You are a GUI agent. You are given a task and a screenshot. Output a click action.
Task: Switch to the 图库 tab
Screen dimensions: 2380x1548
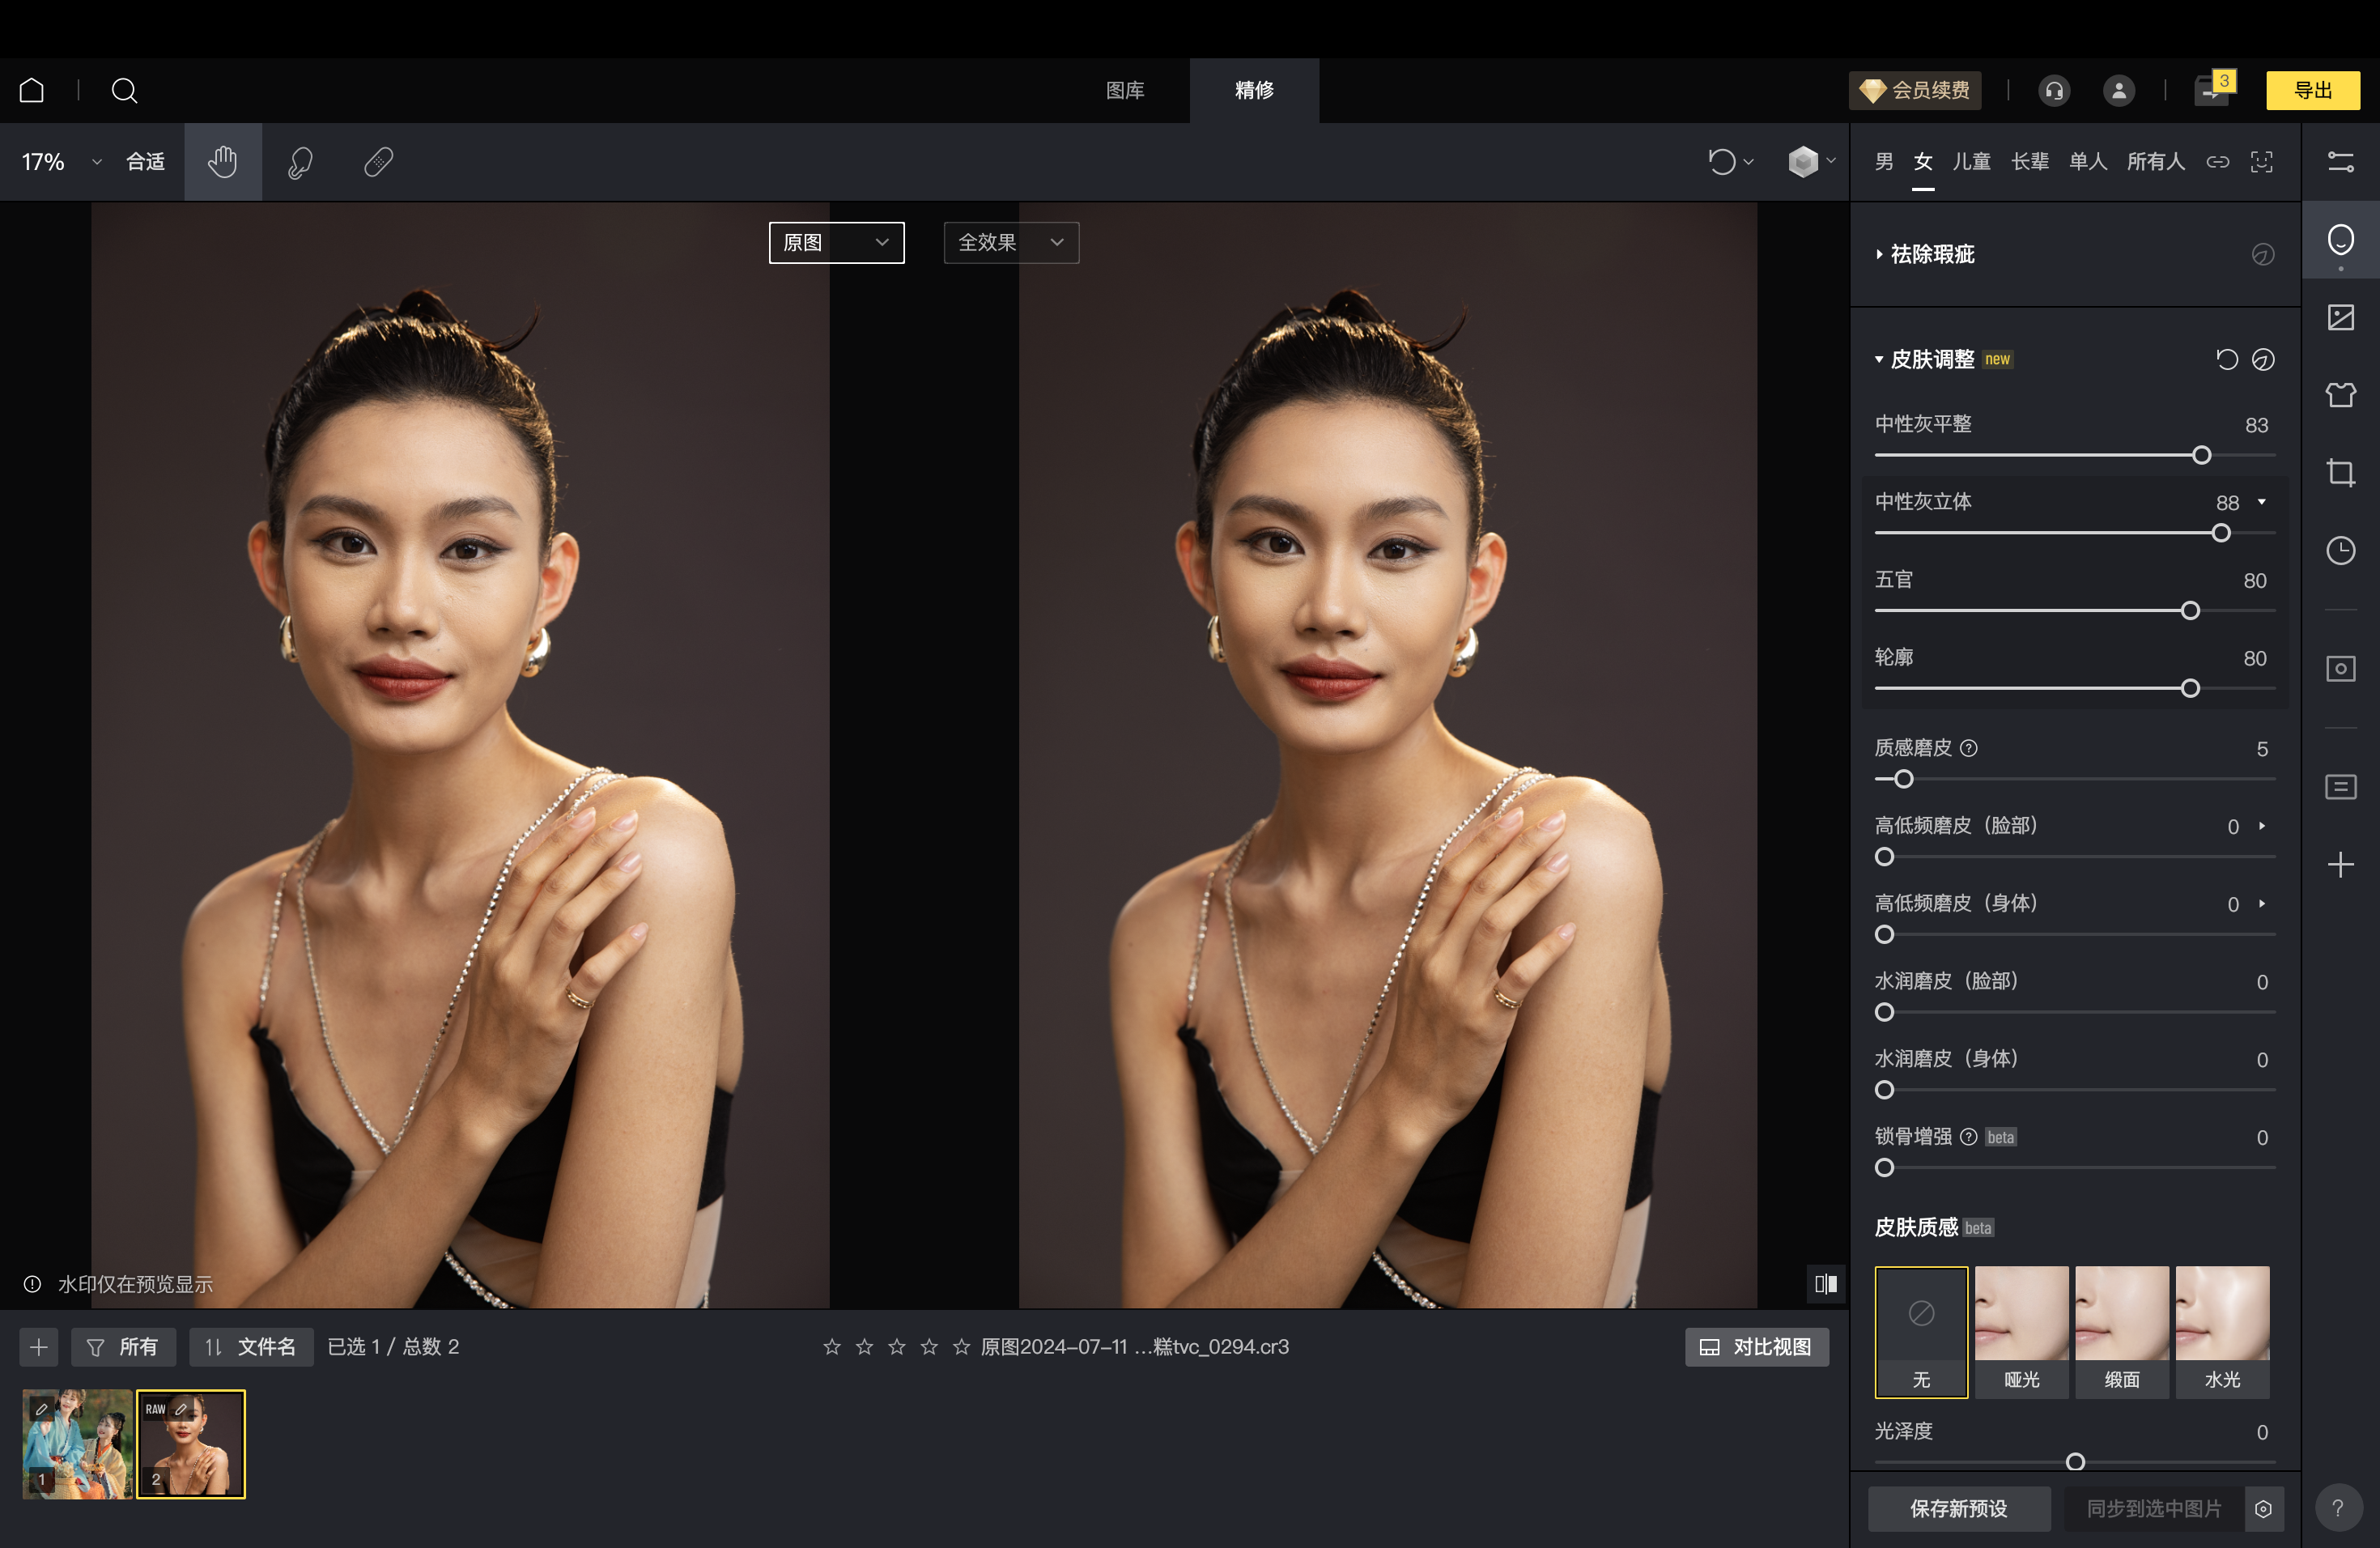[1124, 90]
